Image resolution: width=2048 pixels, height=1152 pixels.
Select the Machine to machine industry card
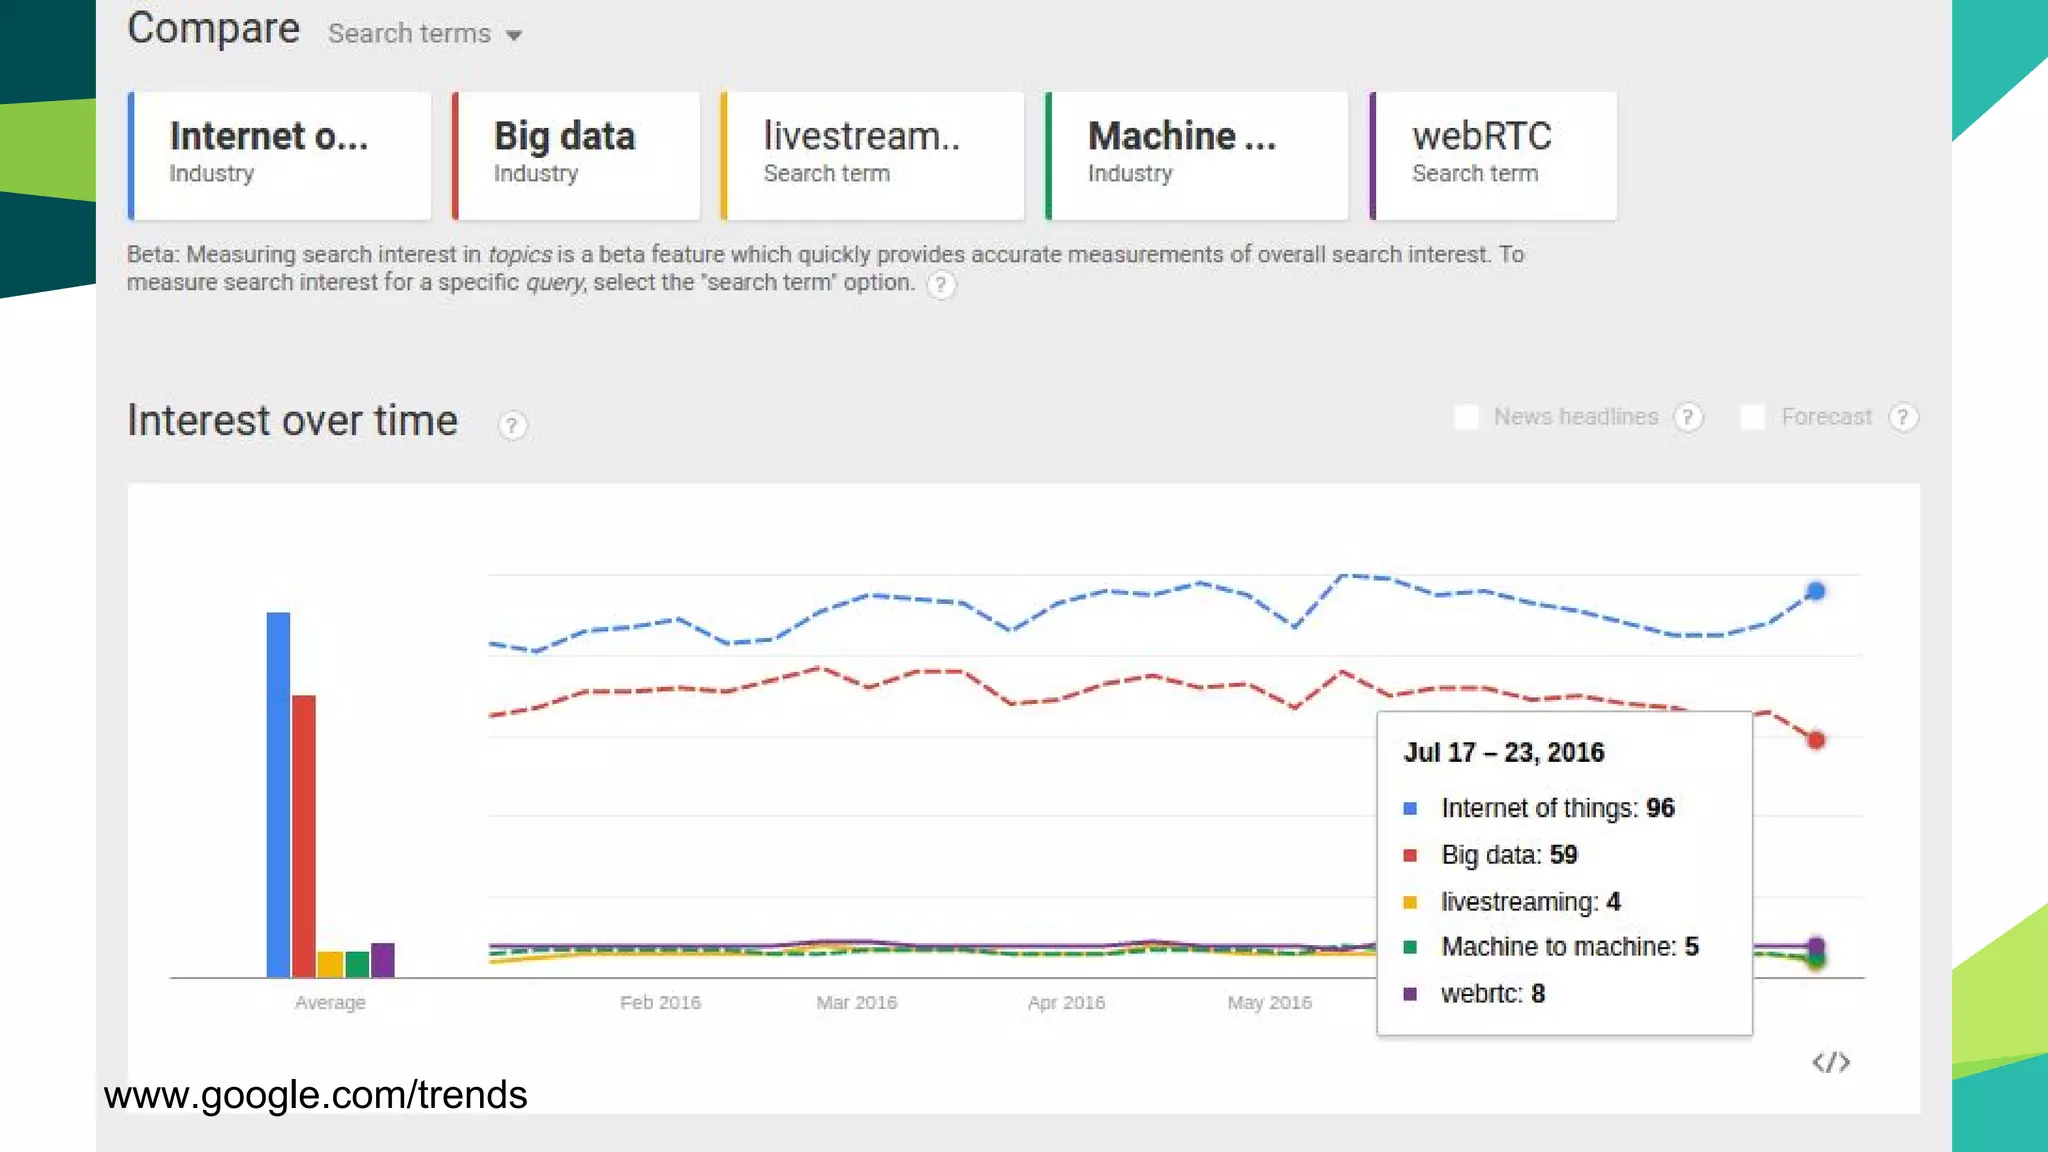(x=1197, y=156)
